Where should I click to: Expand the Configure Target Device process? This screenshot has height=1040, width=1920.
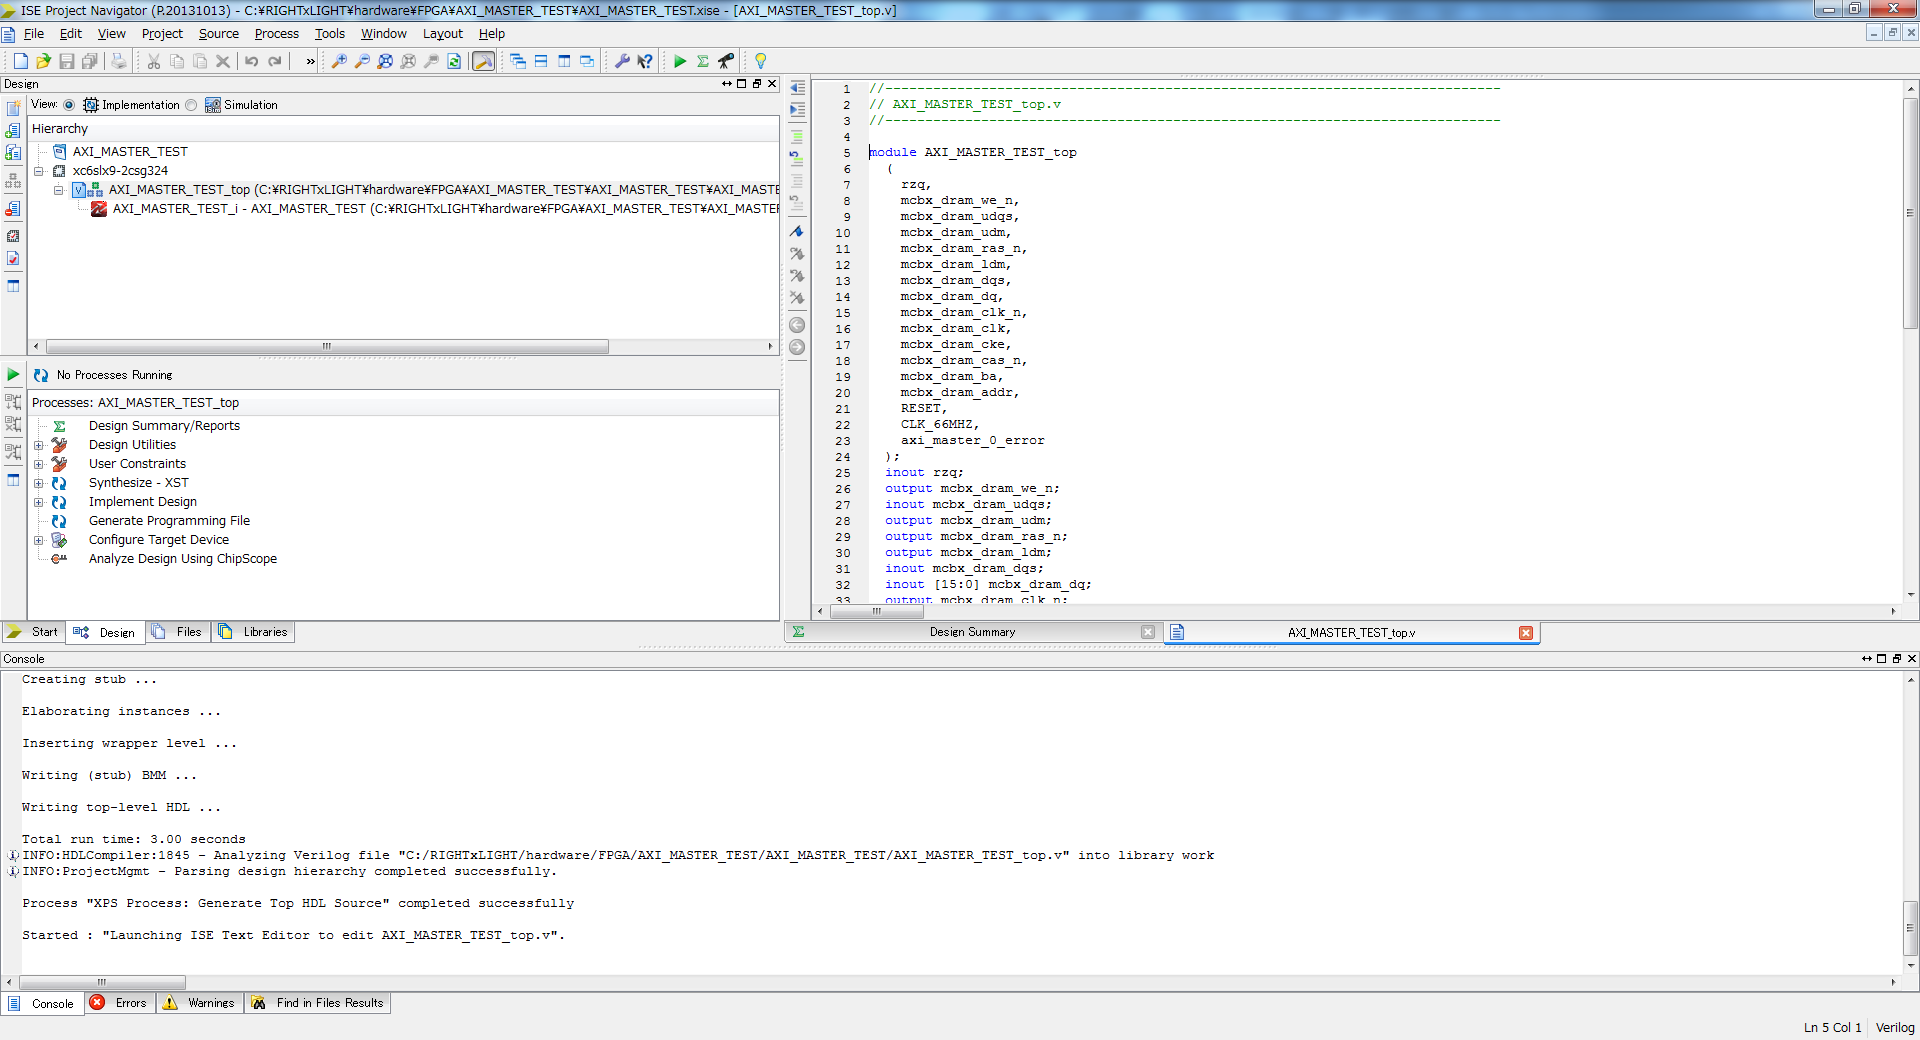[39, 540]
